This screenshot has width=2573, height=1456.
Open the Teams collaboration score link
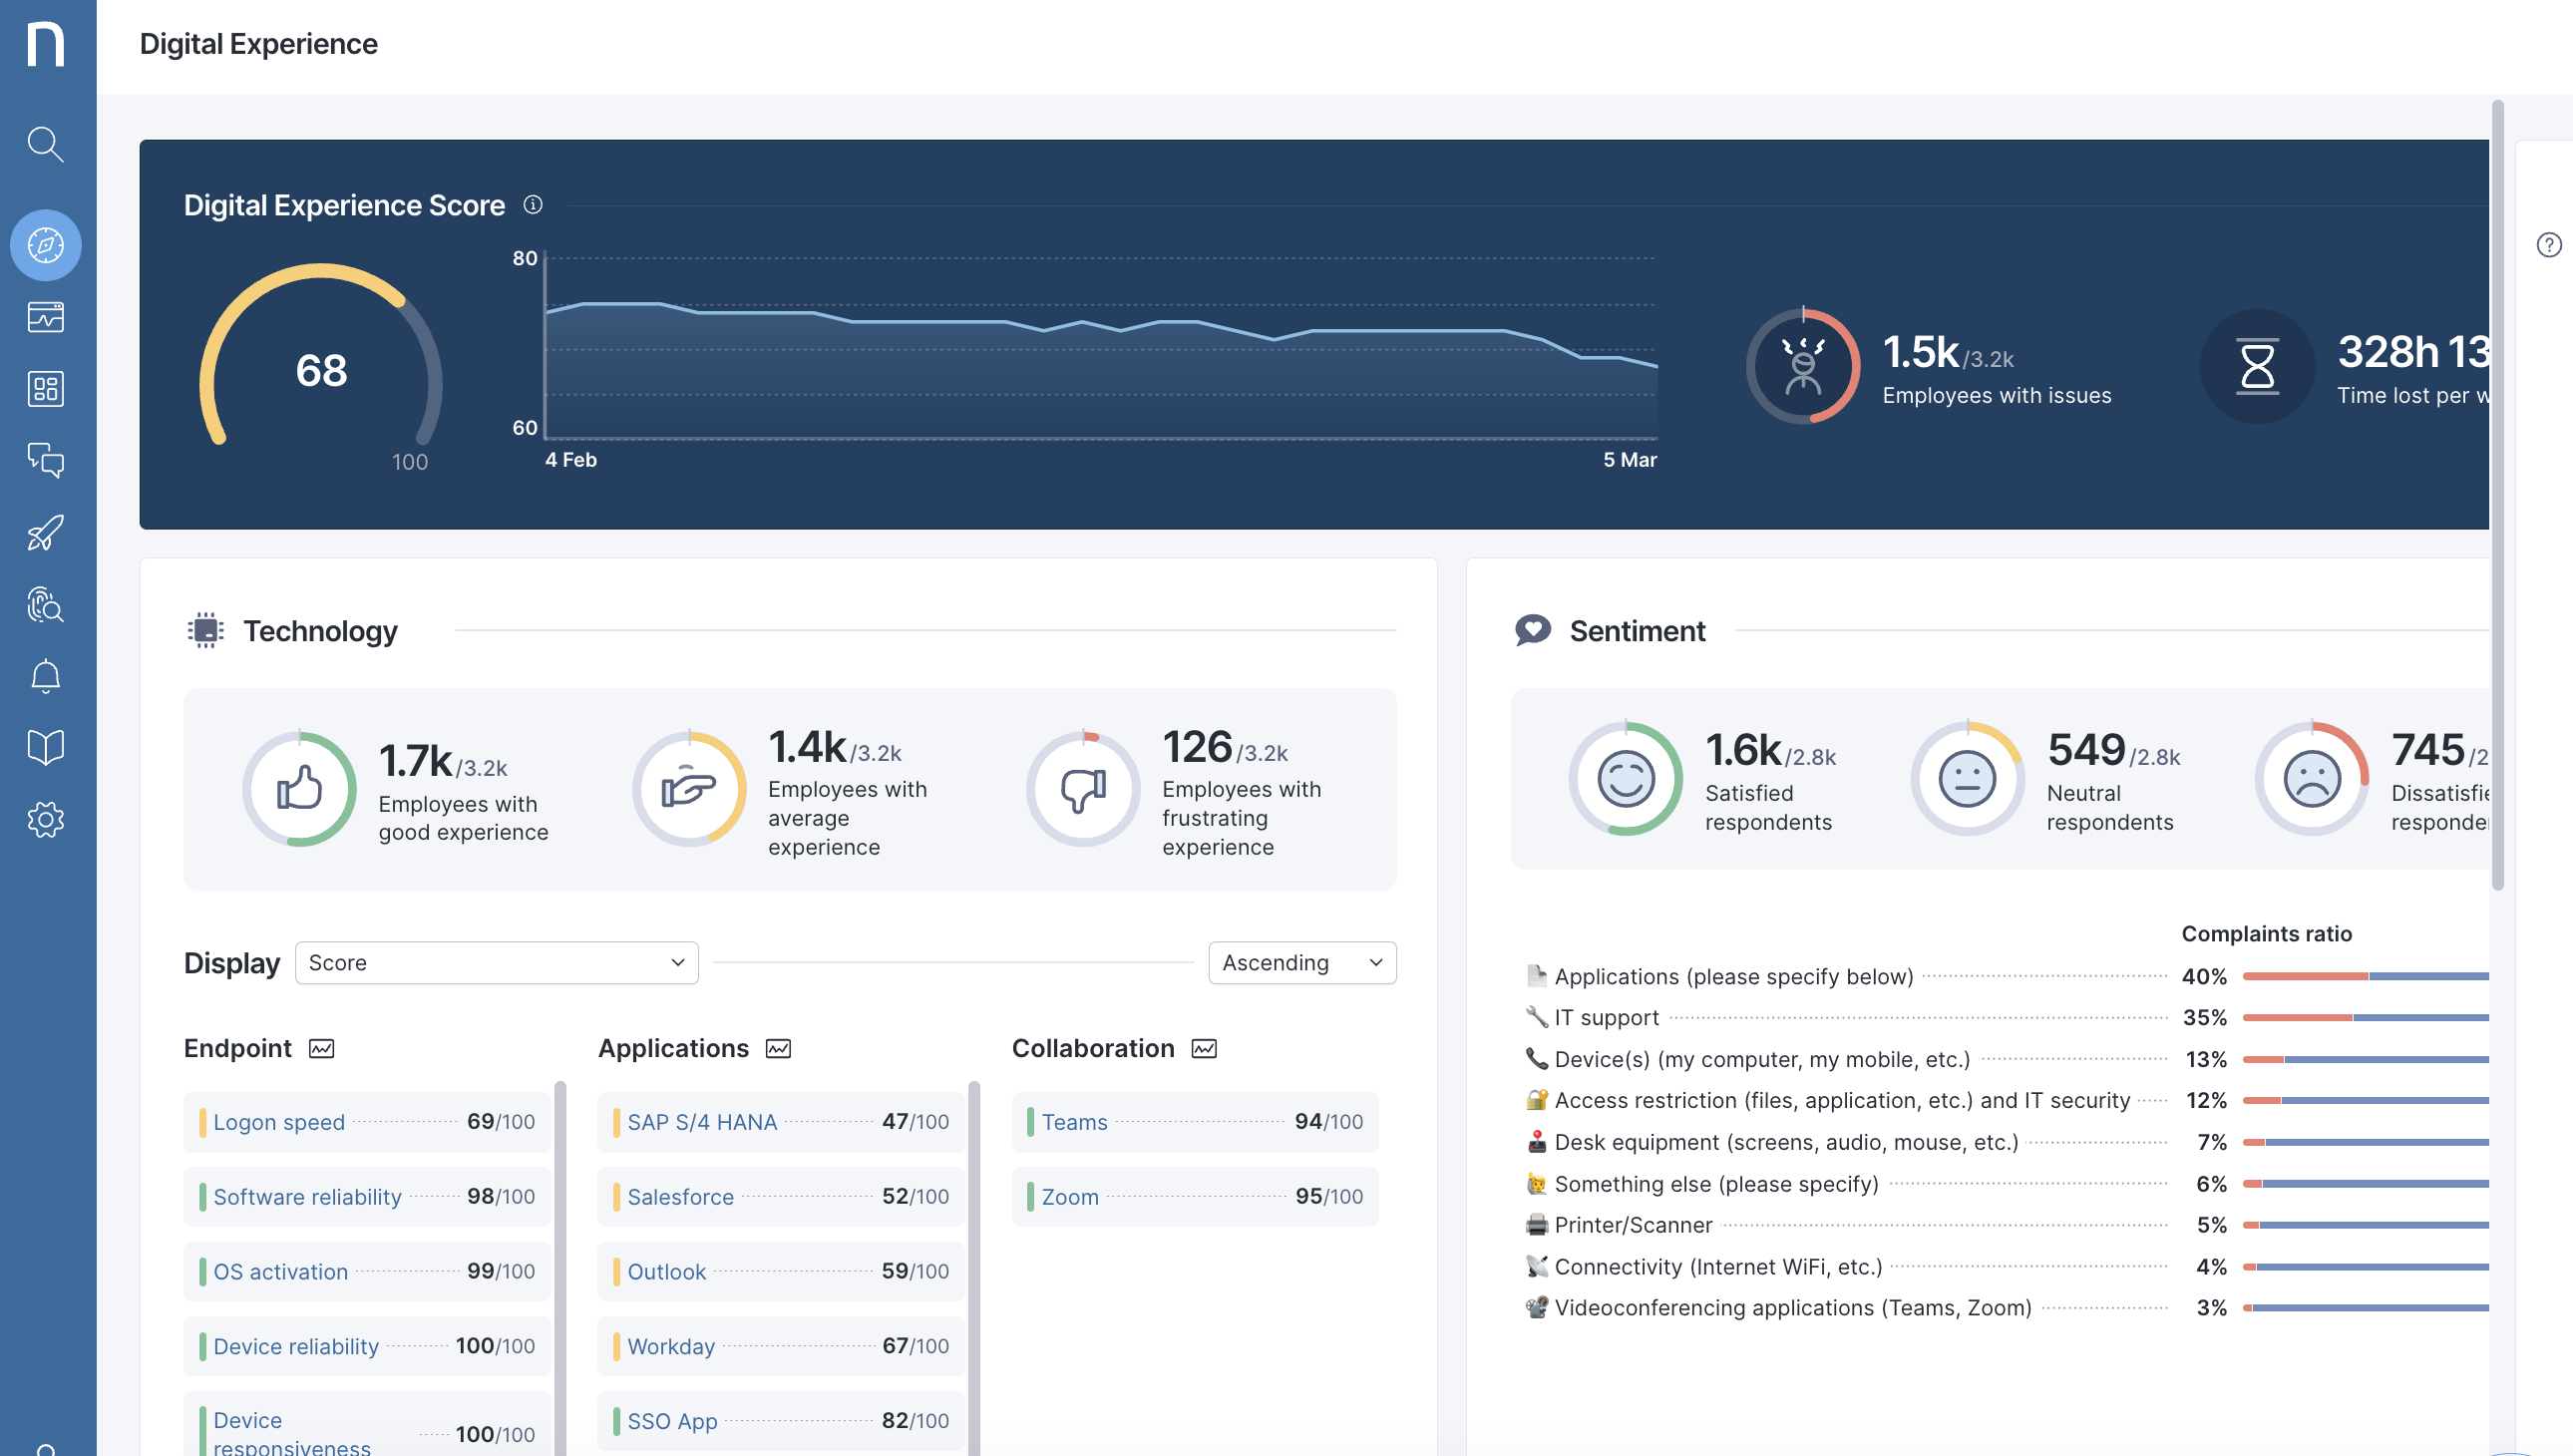pyautogui.click(x=1074, y=1122)
